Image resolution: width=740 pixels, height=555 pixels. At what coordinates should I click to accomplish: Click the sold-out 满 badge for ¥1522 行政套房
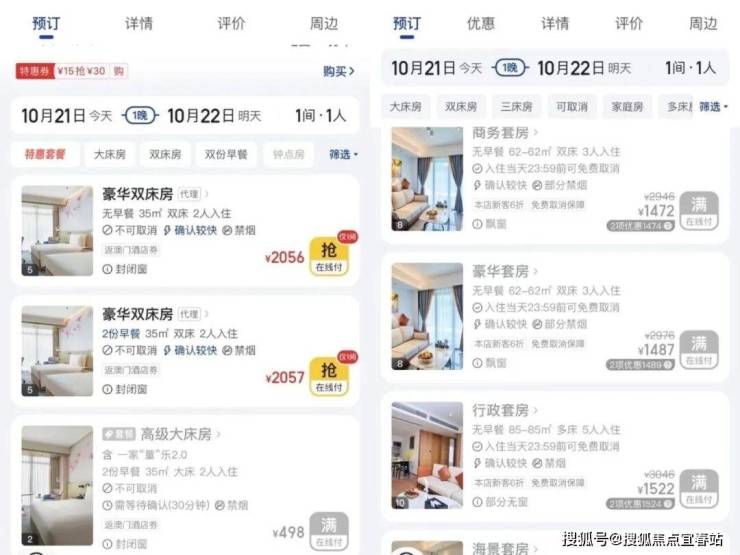[x=699, y=488]
